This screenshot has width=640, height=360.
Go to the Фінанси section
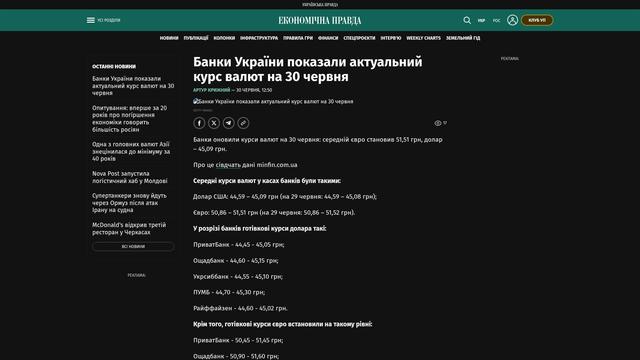[x=328, y=38]
